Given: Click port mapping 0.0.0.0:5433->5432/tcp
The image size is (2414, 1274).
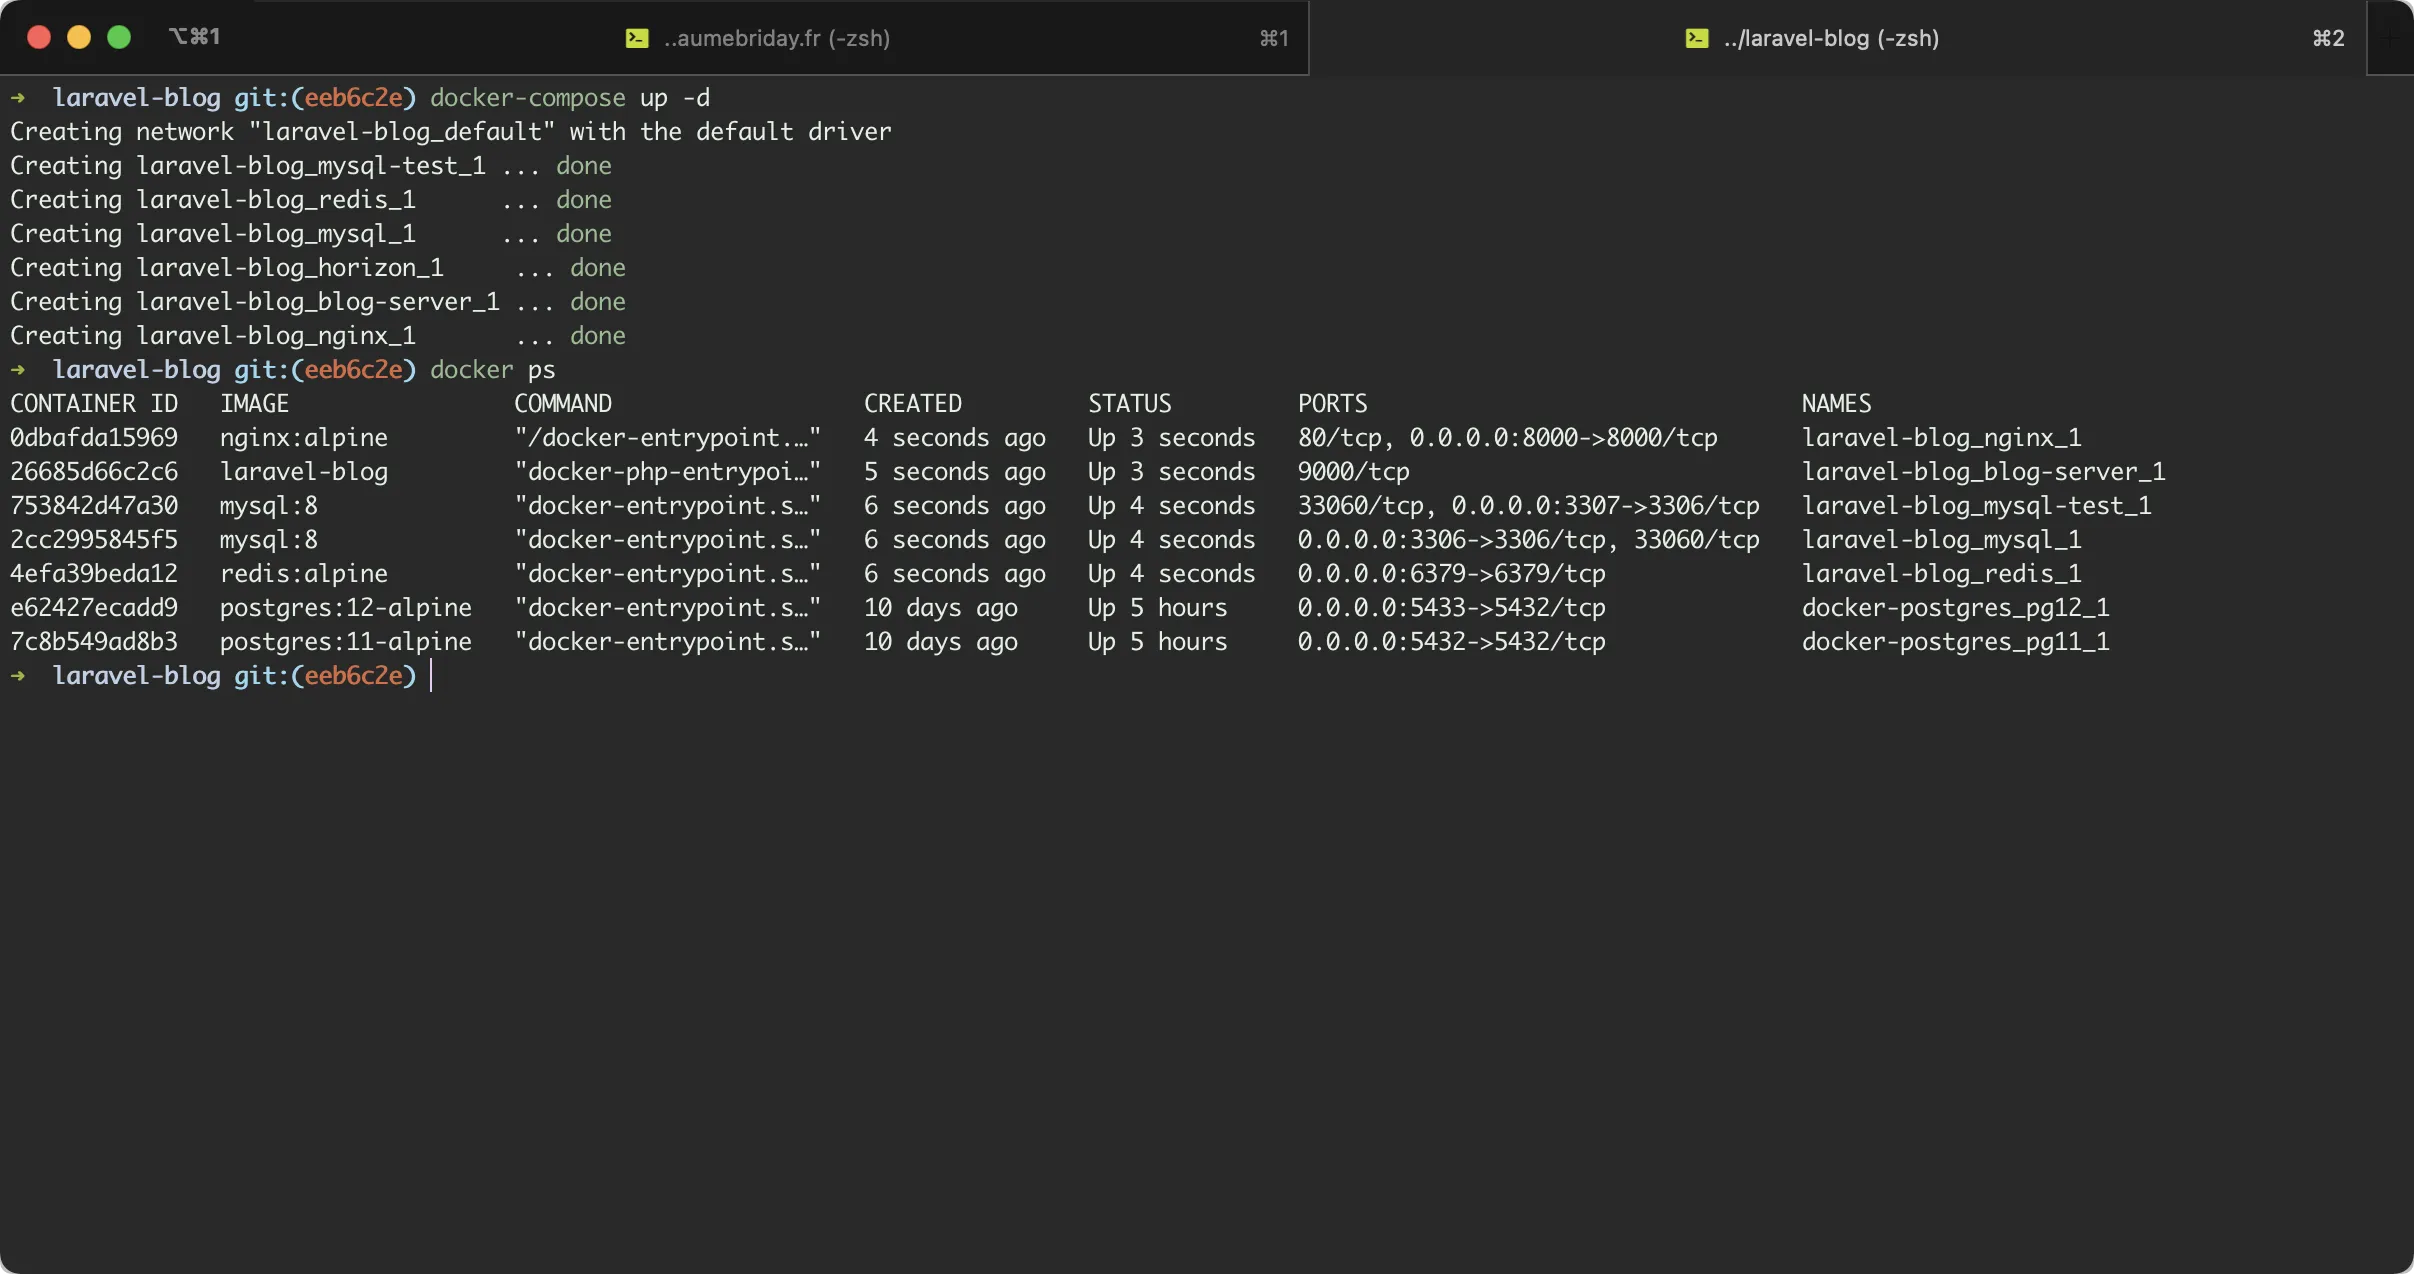Looking at the screenshot, I should point(1451,608).
